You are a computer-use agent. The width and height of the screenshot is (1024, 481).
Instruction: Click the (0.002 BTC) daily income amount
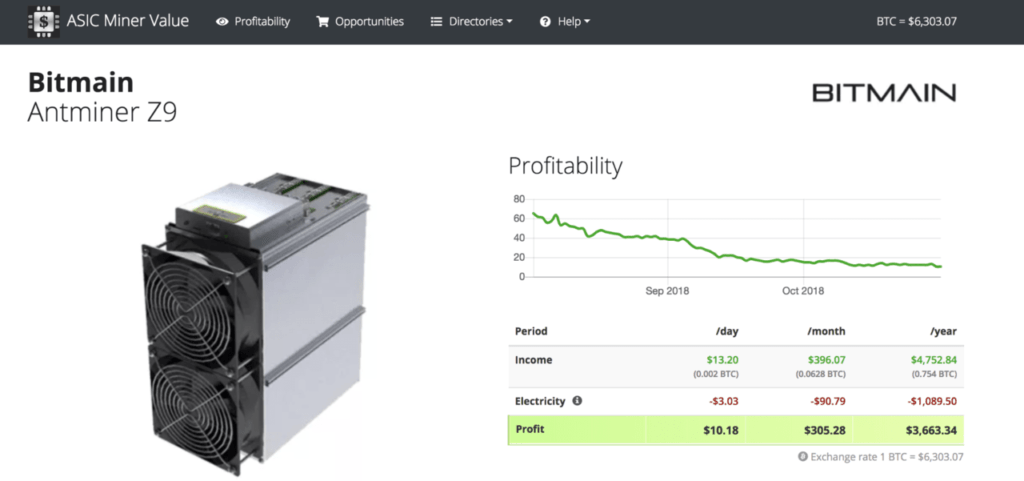click(x=716, y=375)
